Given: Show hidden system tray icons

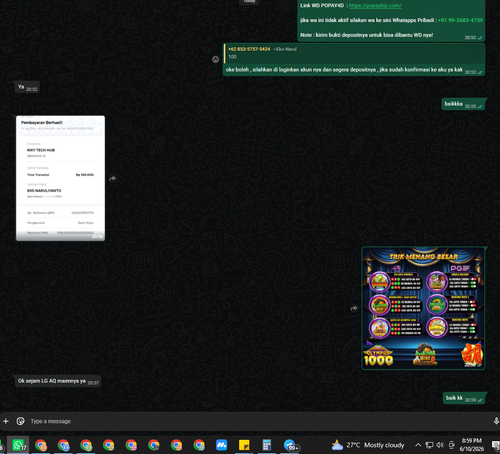Looking at the screenshot, I should click(418, 445).
